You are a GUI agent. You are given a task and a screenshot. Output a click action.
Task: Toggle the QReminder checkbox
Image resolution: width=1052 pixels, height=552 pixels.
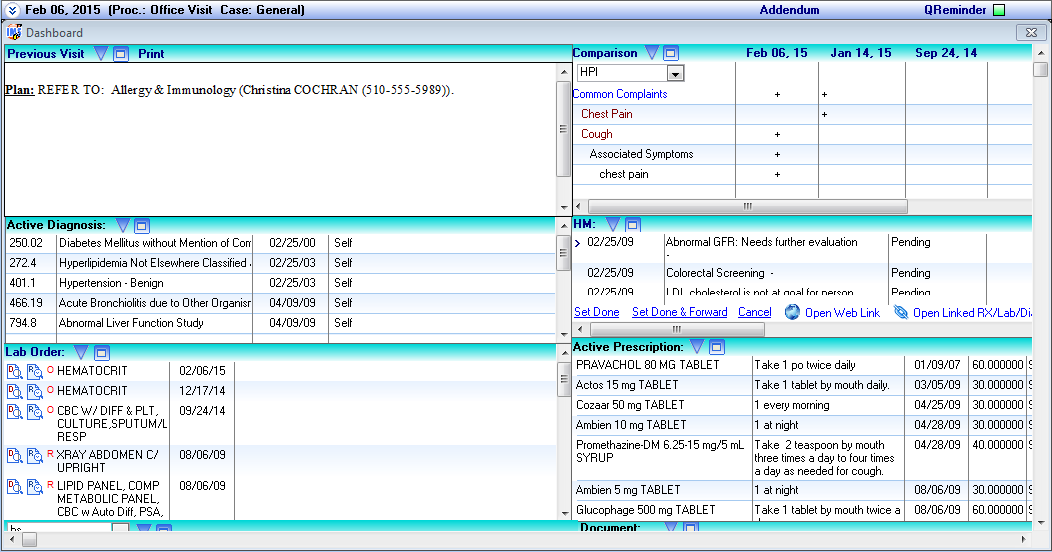(x=999, y=10)
